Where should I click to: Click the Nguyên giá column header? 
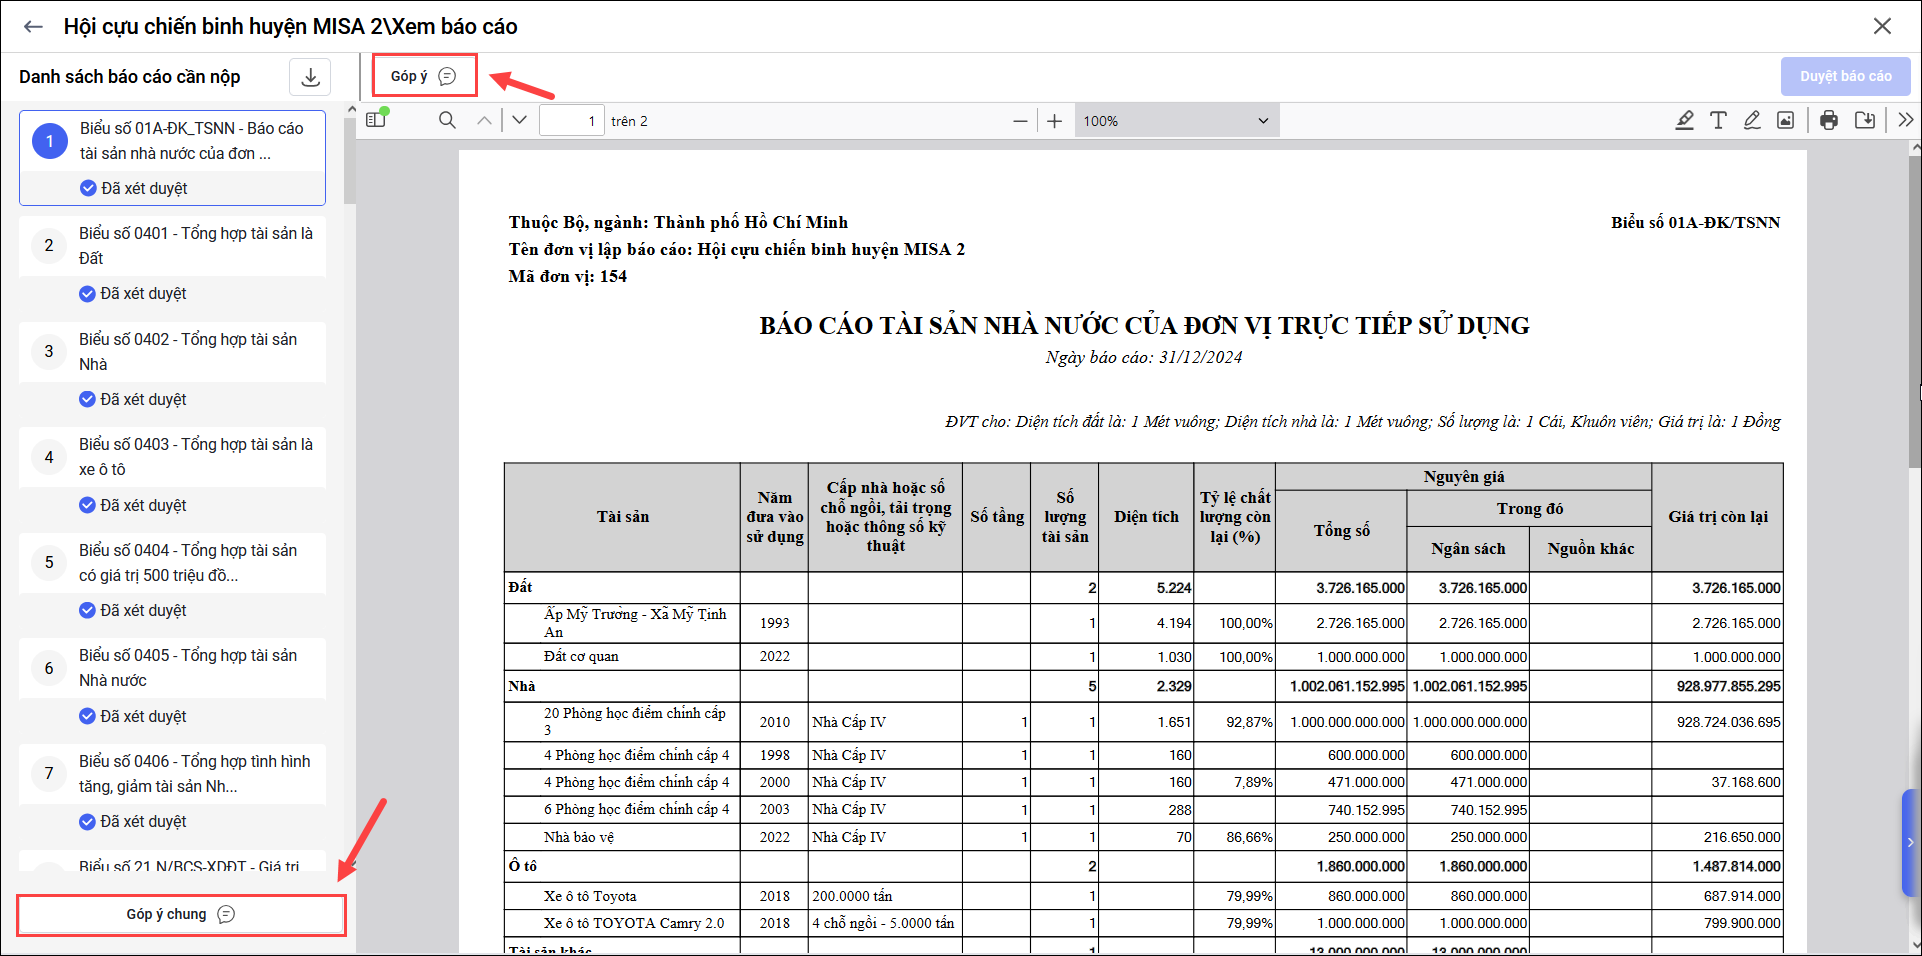[x=1464, y=477]
